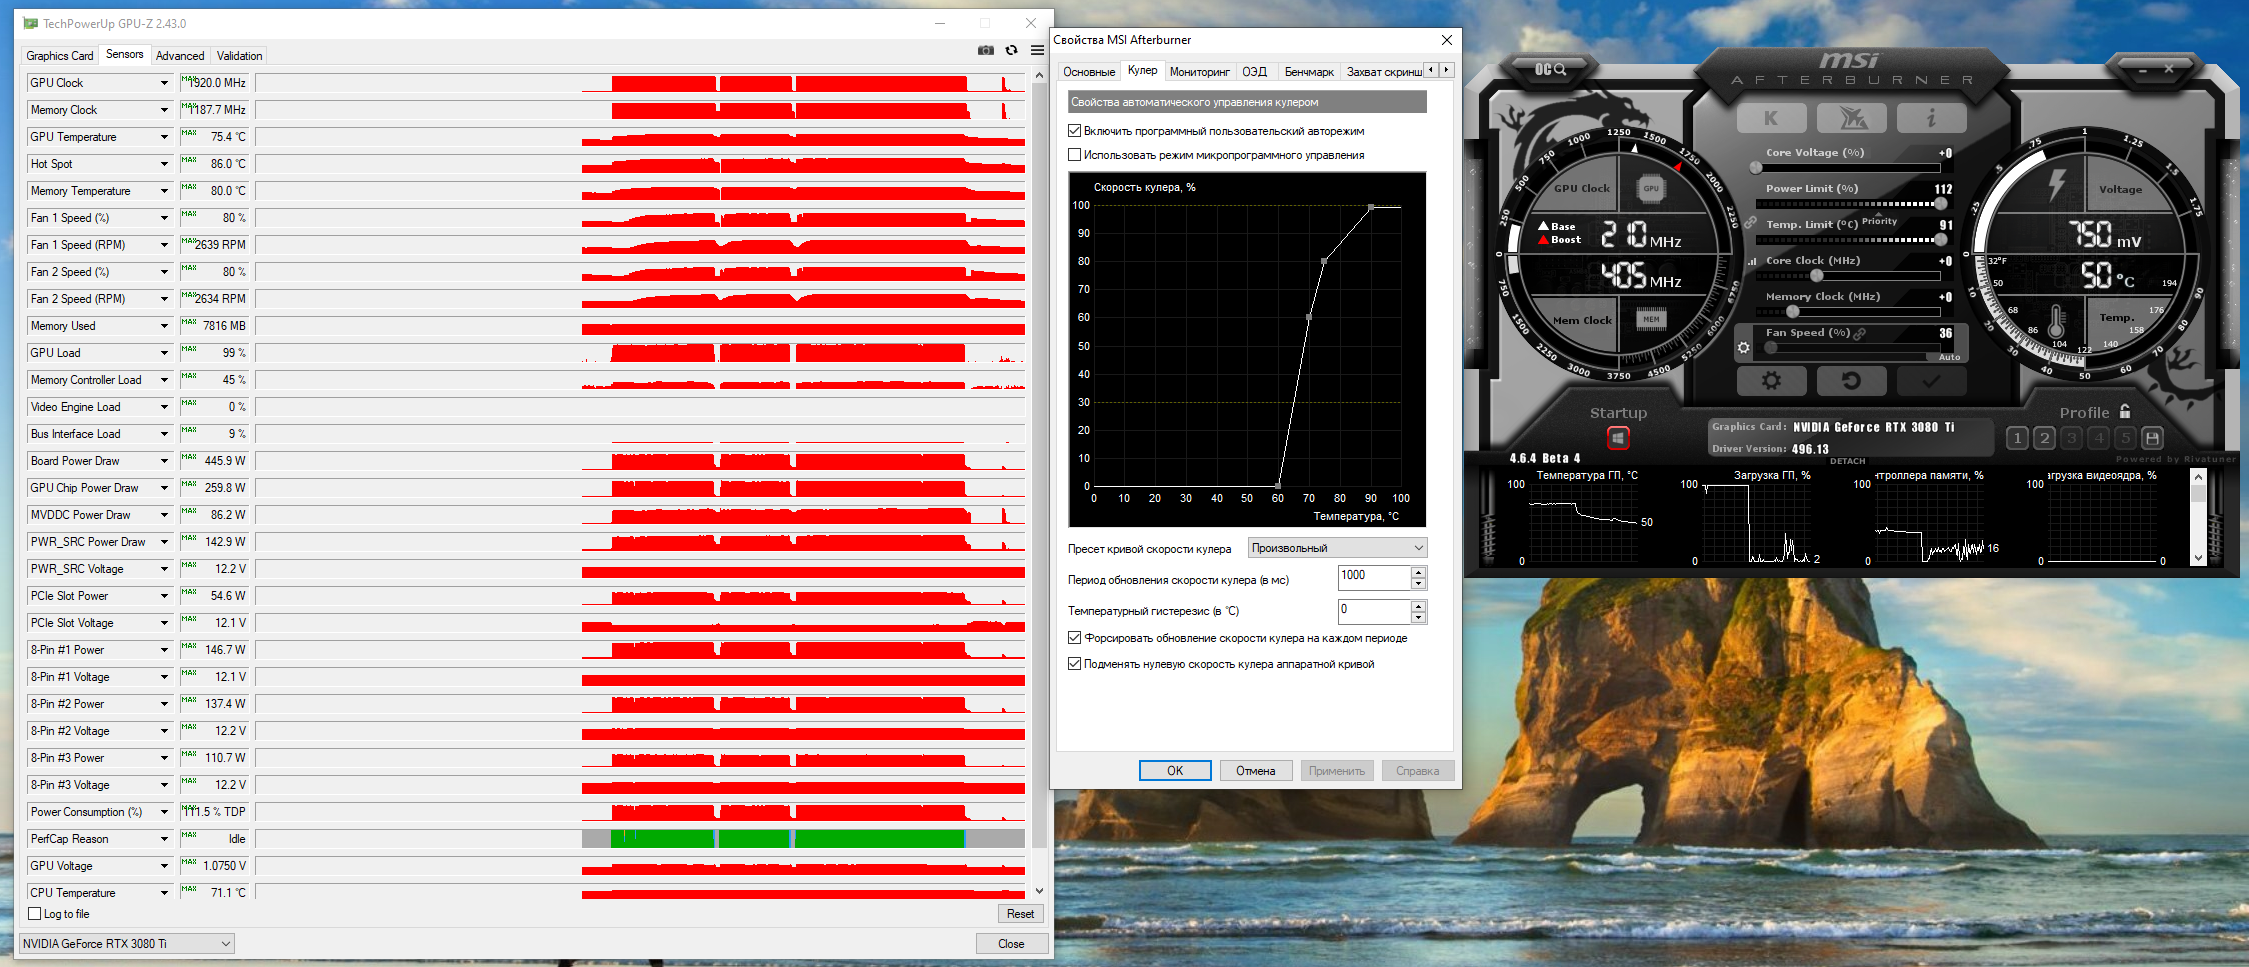Expand the GPU Load sensor dropdown
Screen dimensions: 2249x967
(x=164, y=353)
